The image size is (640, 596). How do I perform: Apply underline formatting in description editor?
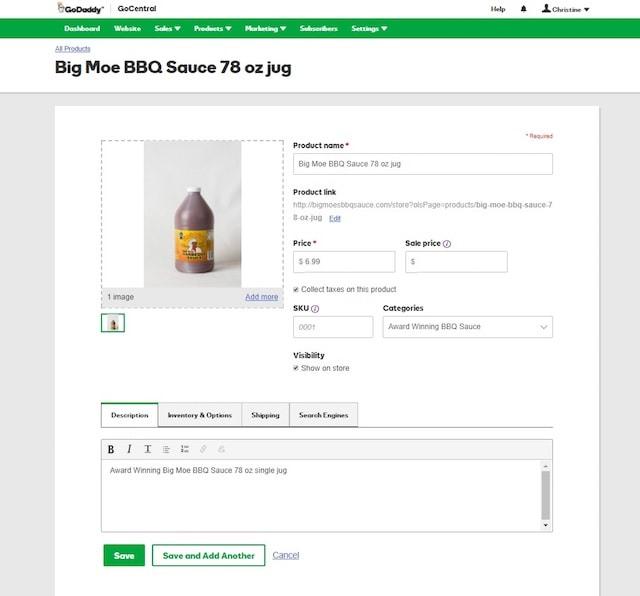[147, 449]
